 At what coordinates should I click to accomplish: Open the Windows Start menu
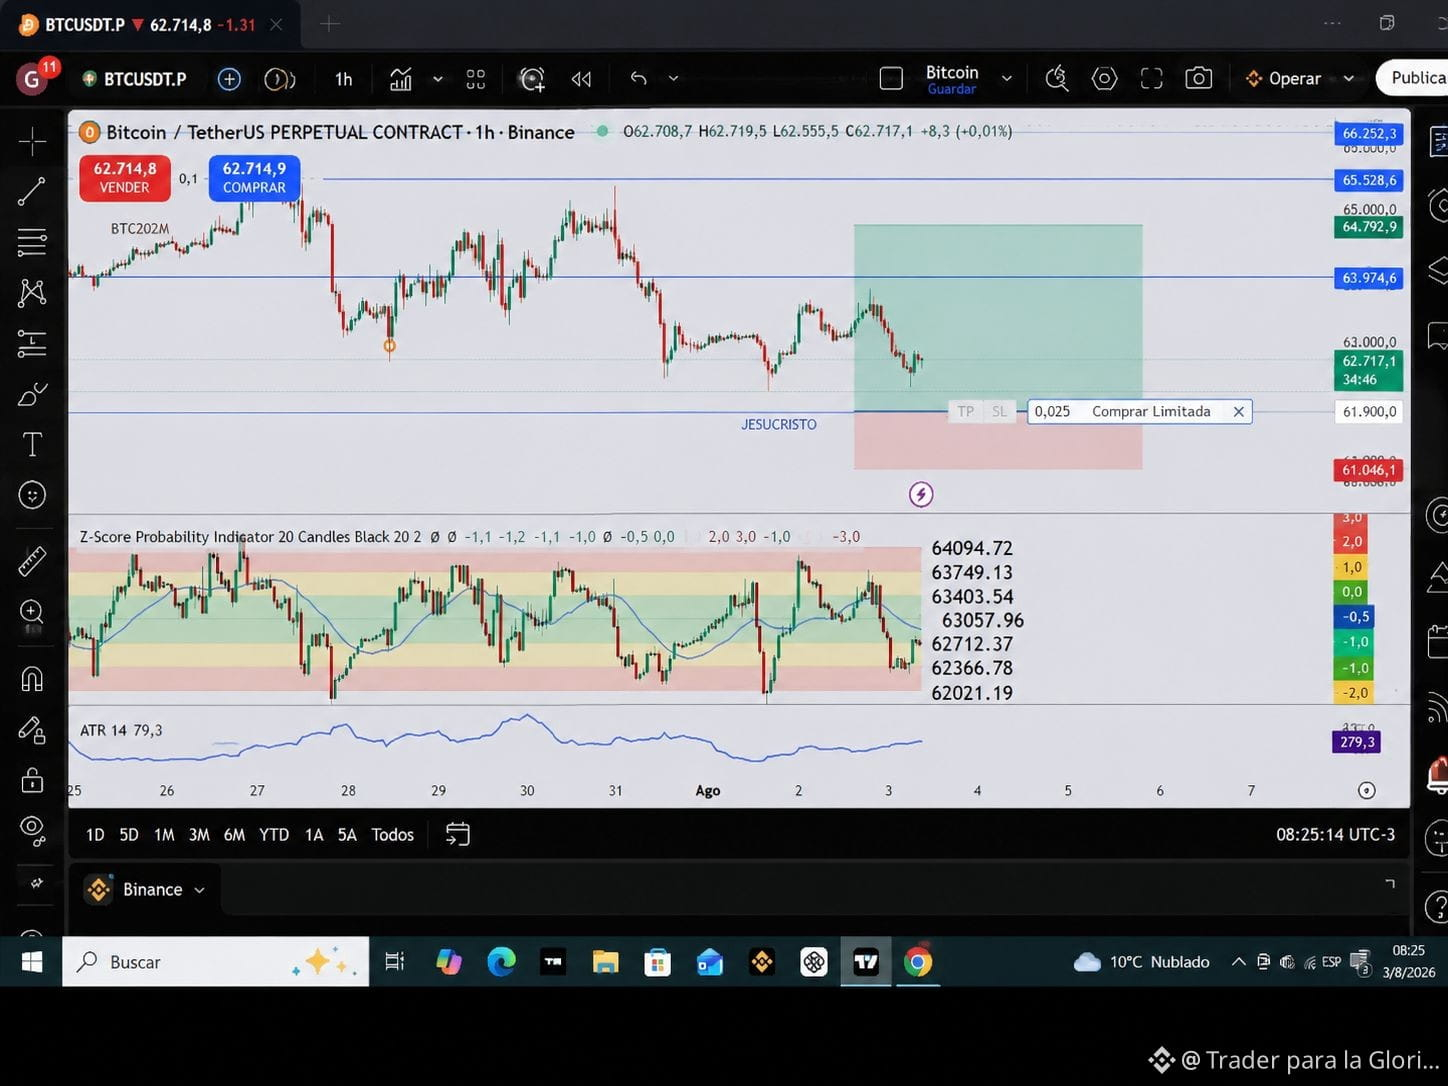coord(32,962)
